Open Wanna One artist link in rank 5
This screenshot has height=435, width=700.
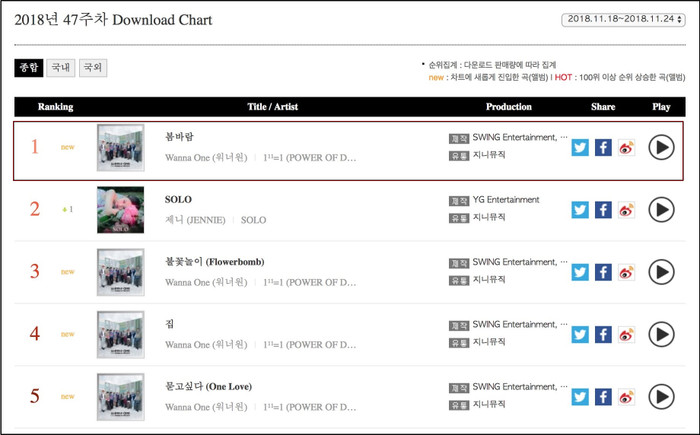(206, 407)
